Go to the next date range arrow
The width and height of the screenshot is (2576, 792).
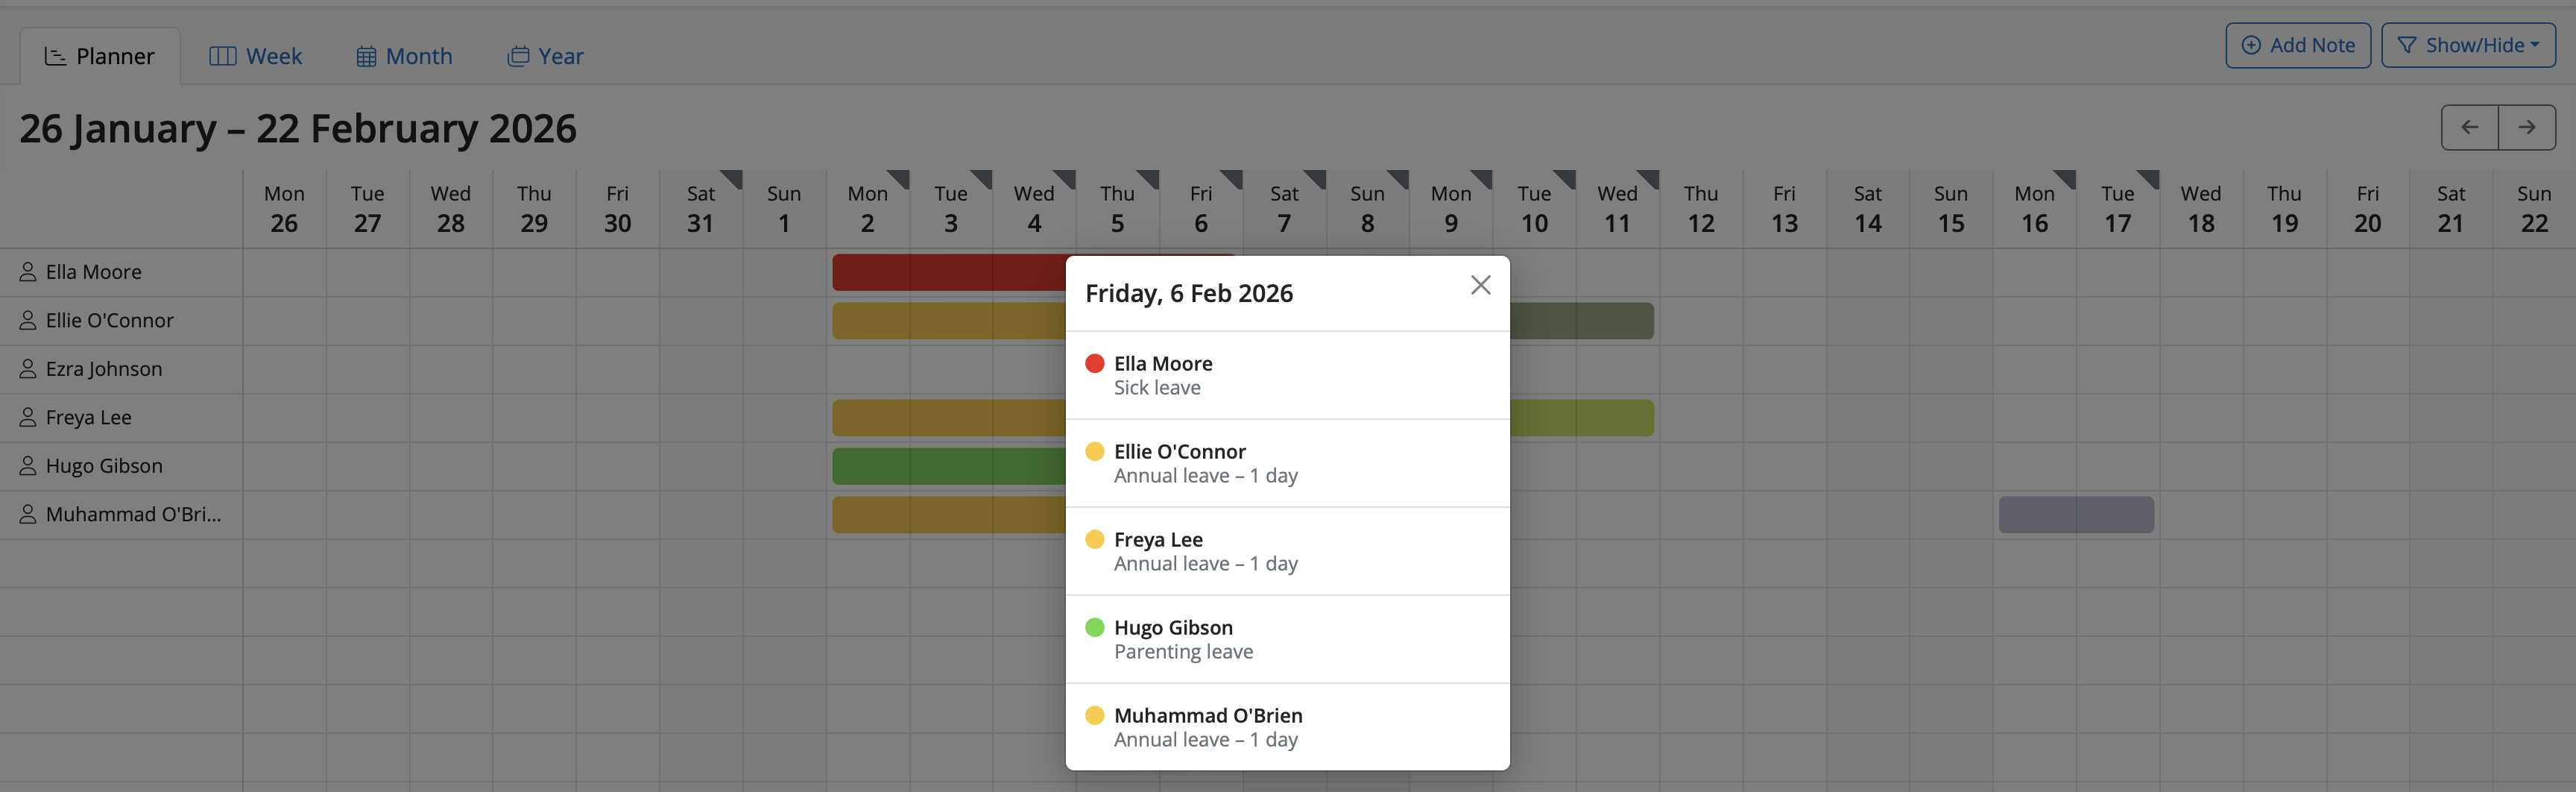pyautogui.click(x=2526, y=128)
